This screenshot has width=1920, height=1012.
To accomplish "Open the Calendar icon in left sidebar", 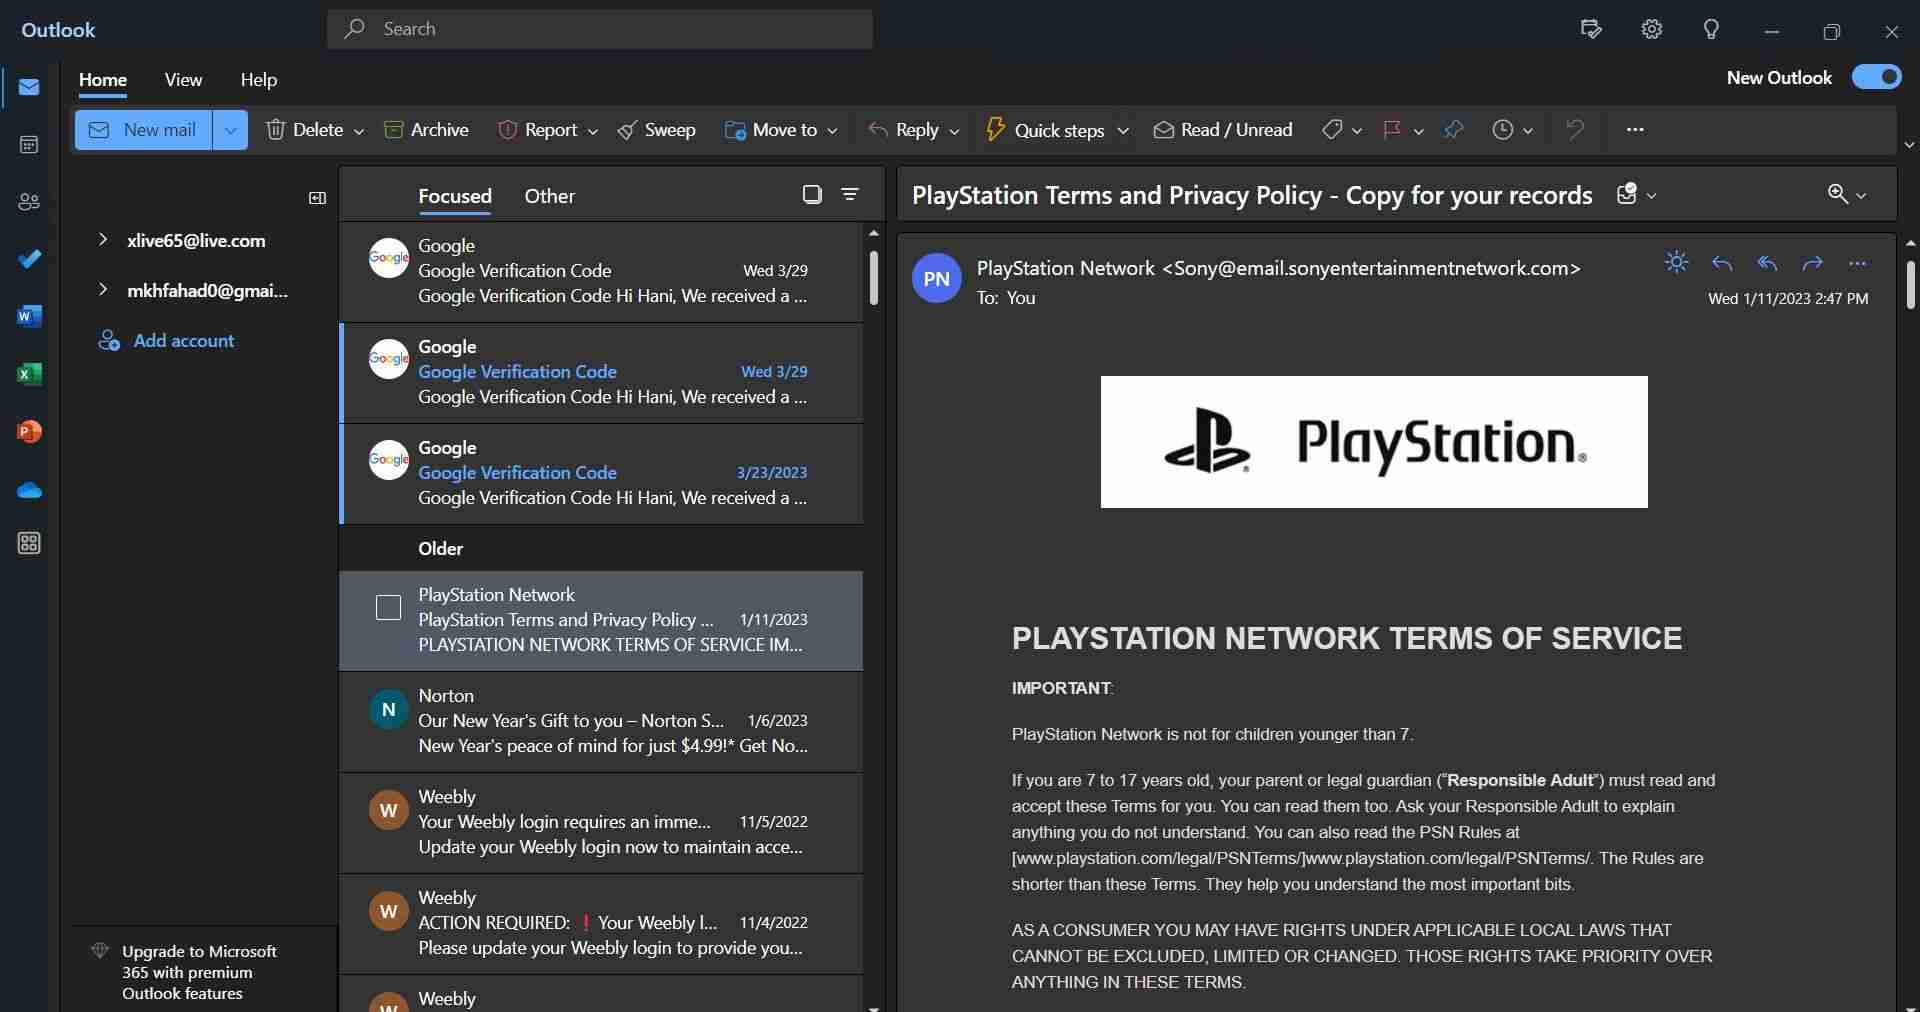I will point(29,145).
